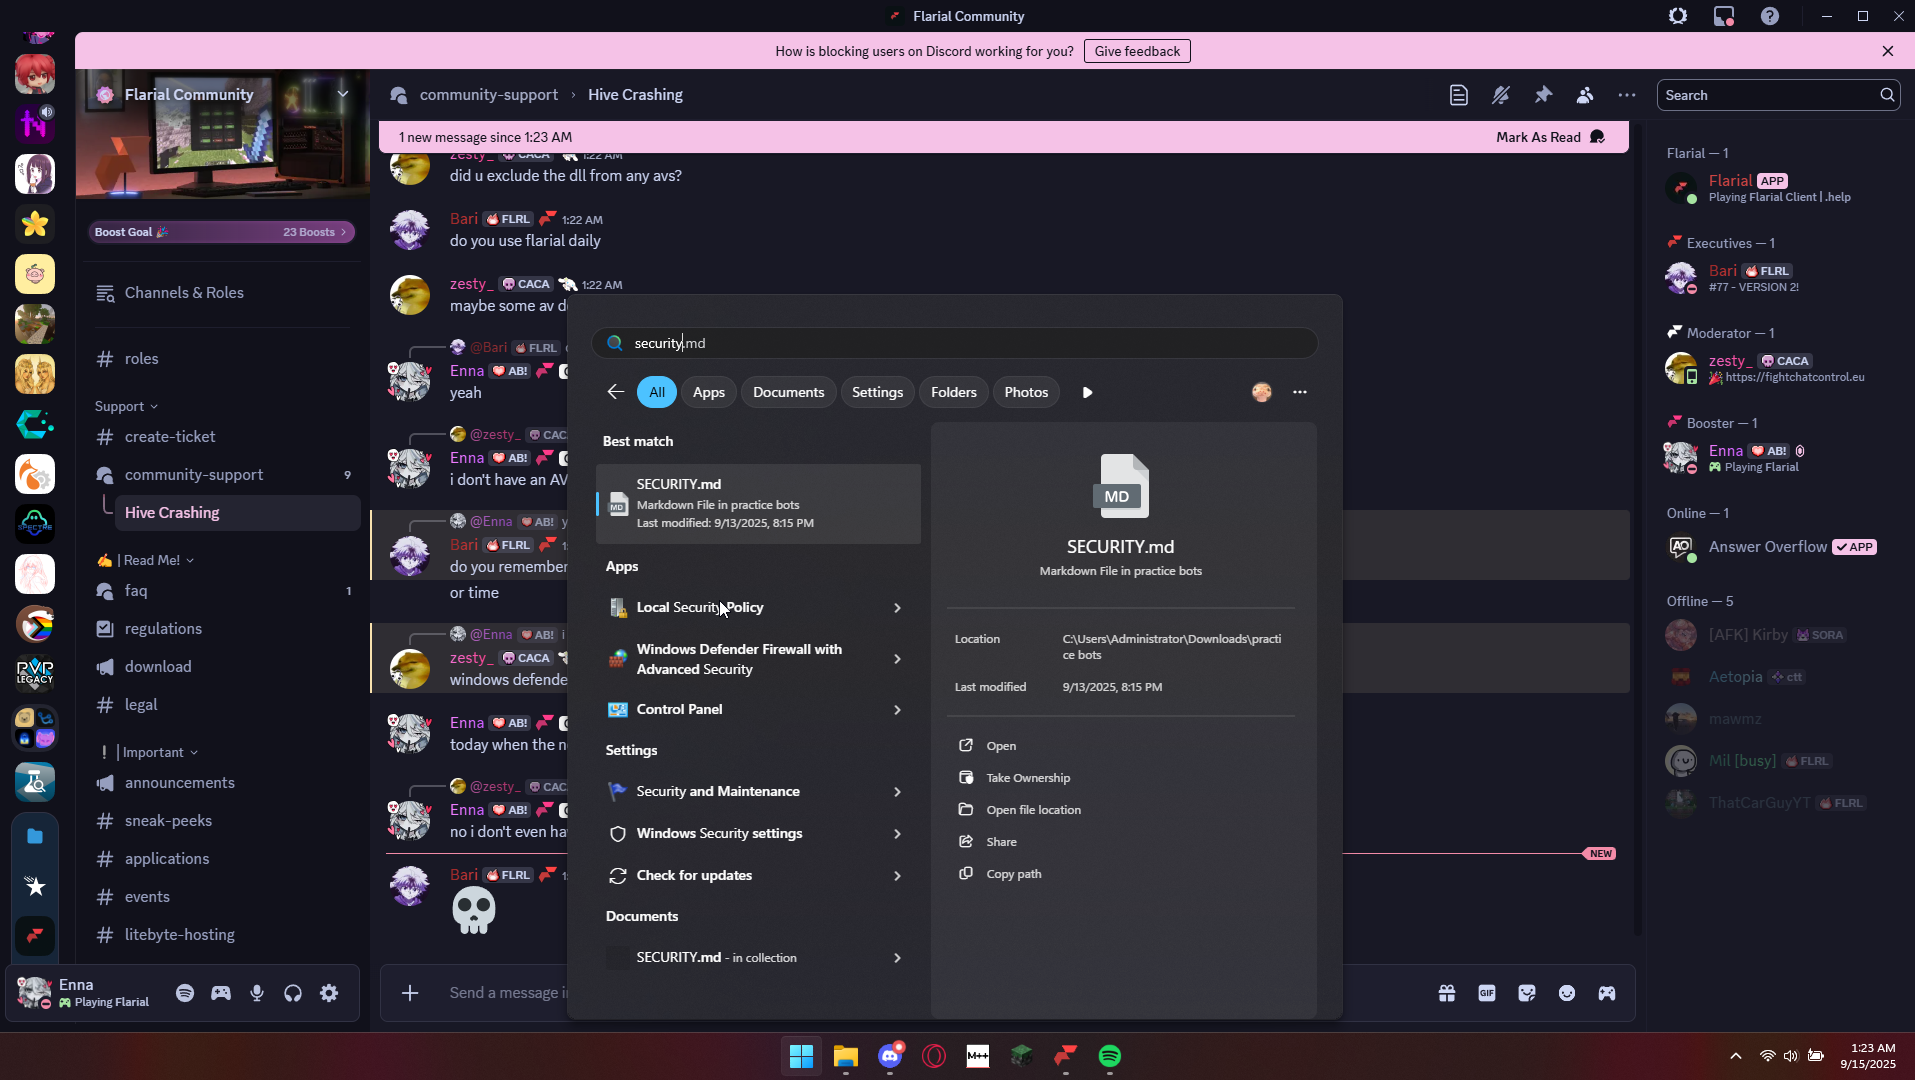Open Discord help question mark icon
This screenshot has height=1080, width=1915.
[x=1770, y=16]
